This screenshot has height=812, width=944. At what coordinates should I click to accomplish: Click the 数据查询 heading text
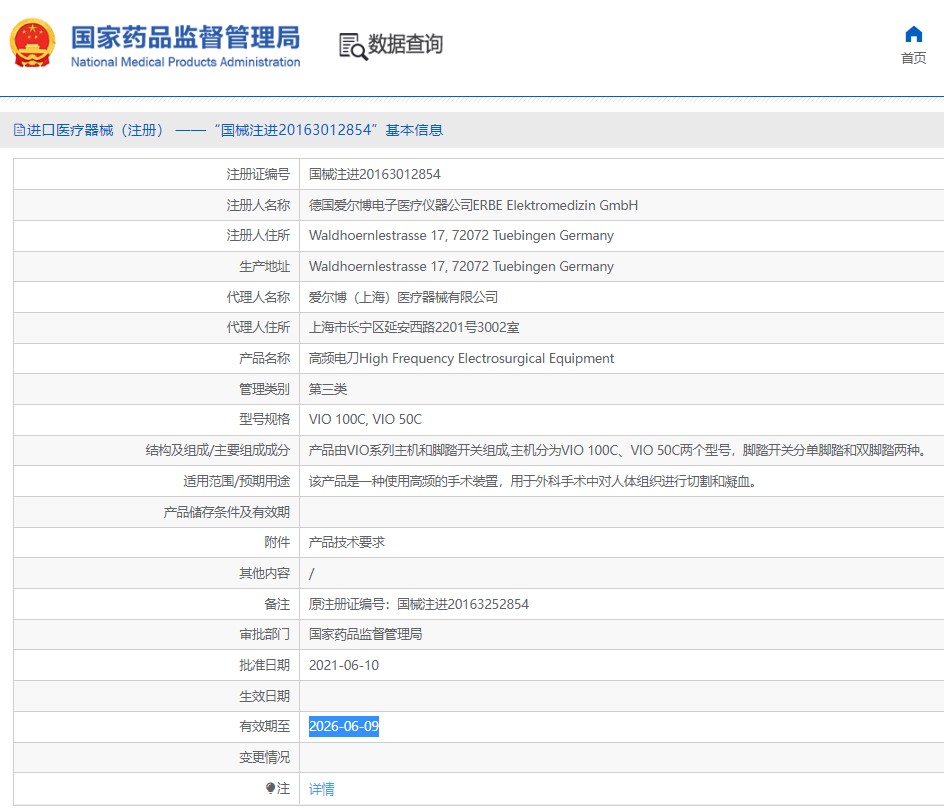click(x=405, y=44)
